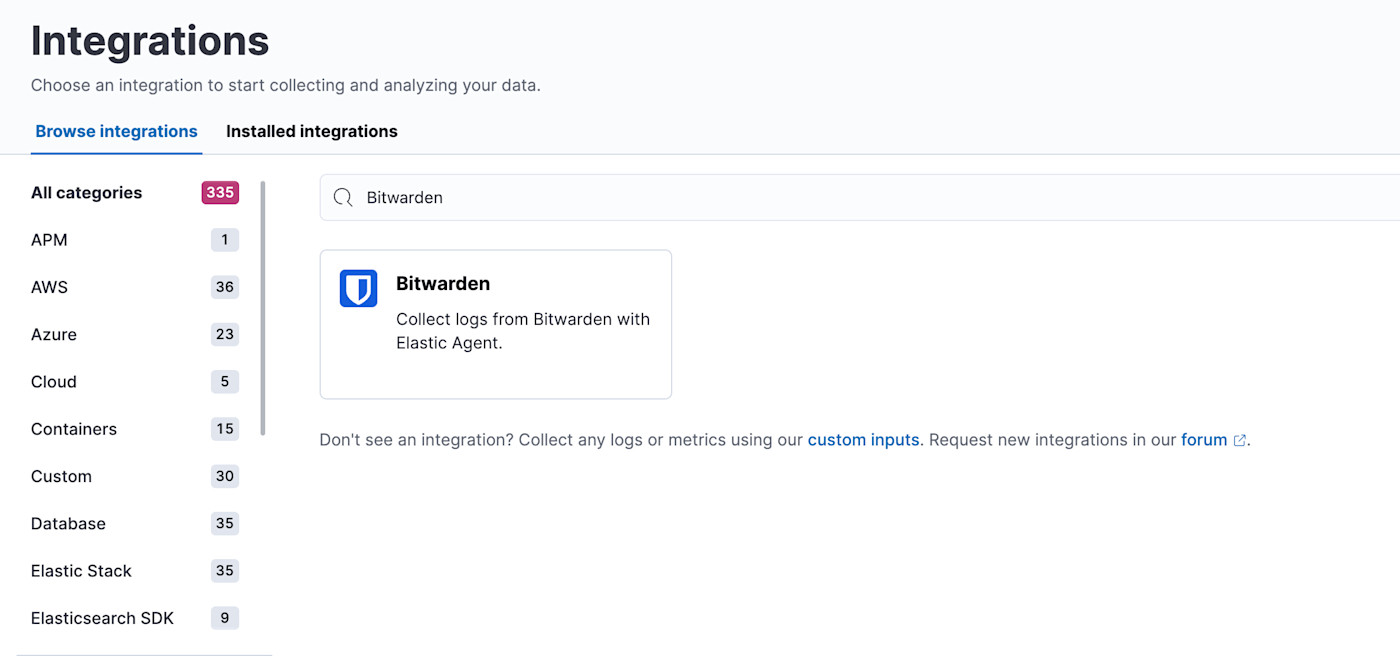Switch to the Installed integrations tab
The height and width of the screenshot is (656, 1400).
[311, 131]
